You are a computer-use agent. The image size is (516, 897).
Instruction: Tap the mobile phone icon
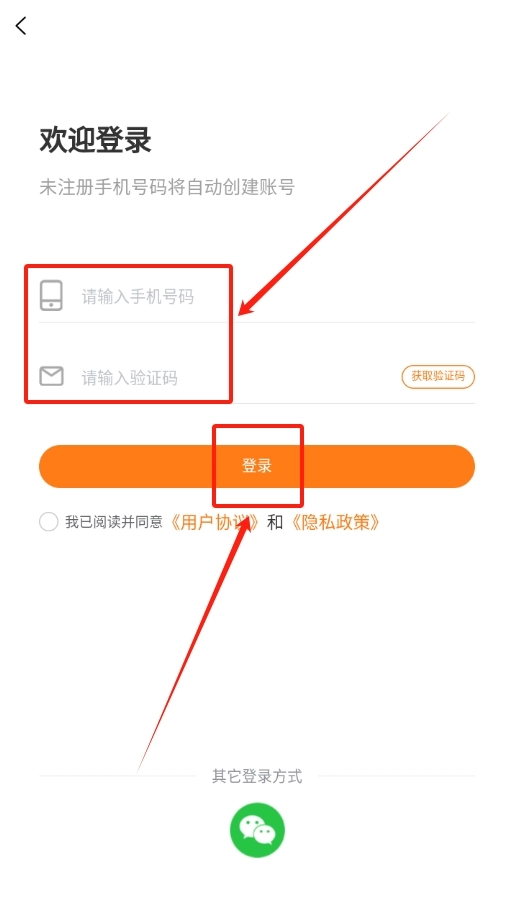tap(51, 295)
